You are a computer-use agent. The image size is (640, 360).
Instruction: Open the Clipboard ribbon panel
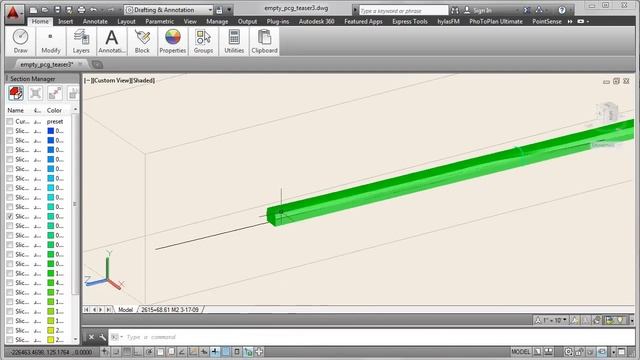click(x=264, y=41)
